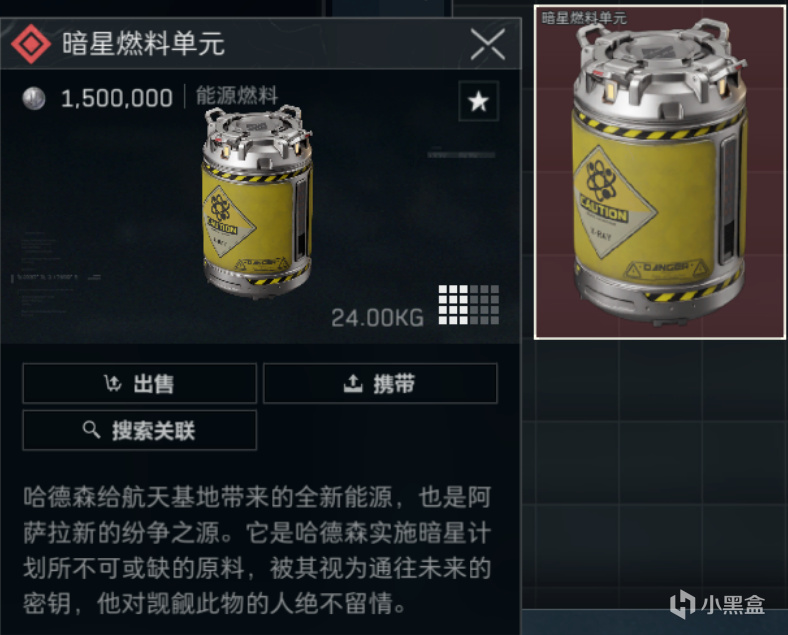The height and width of the screenshot is (635, 788).
Task: Click the 暗星燃料单元 title text
Action: 143,44
